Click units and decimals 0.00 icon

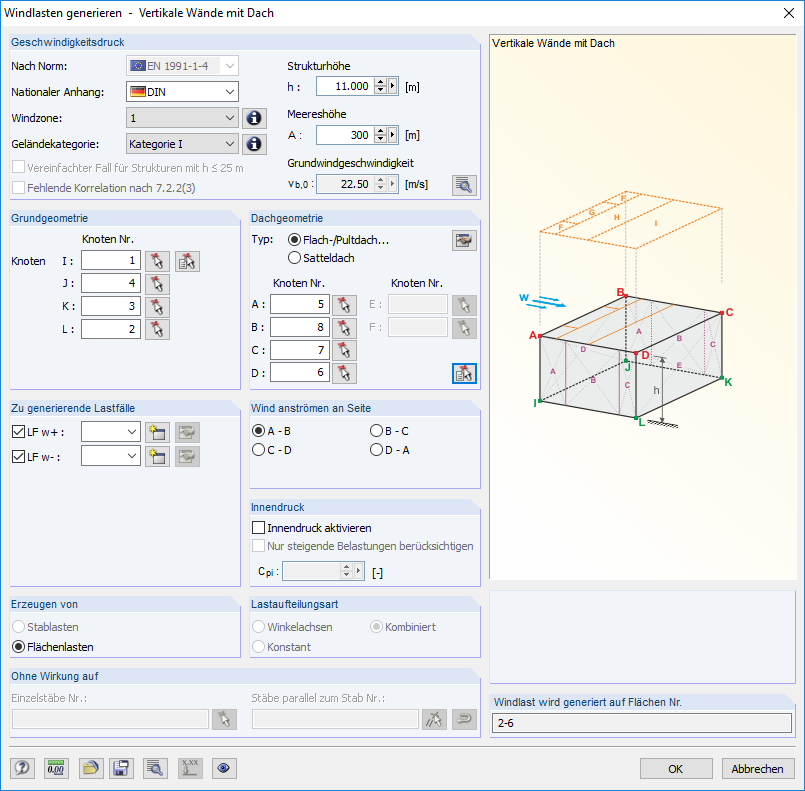56,768
